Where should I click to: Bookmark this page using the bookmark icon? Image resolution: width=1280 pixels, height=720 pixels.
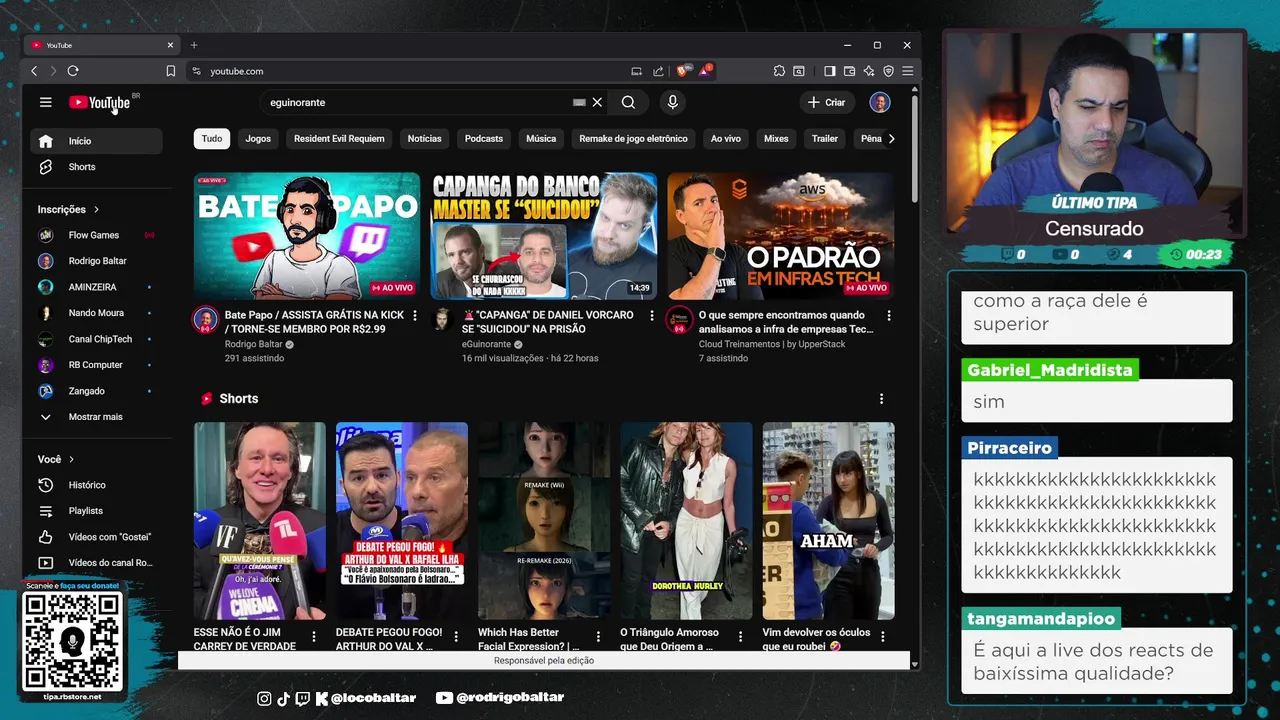click(x=171, y=71)
